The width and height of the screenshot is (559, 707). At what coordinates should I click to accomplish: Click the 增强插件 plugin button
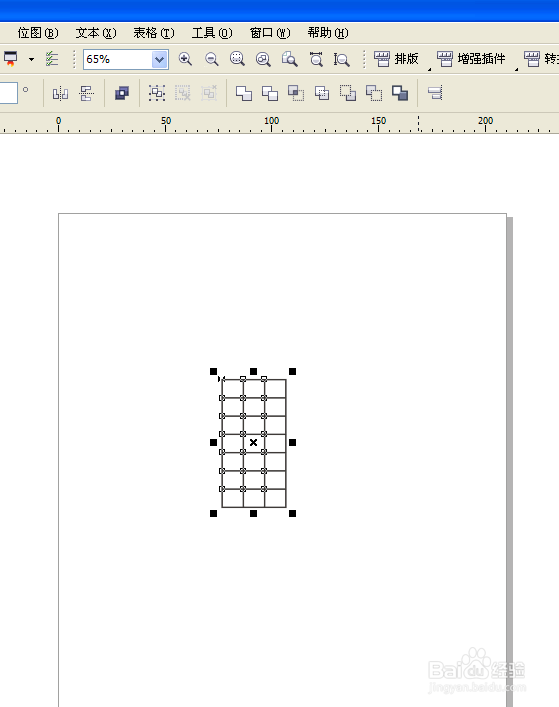471,59
